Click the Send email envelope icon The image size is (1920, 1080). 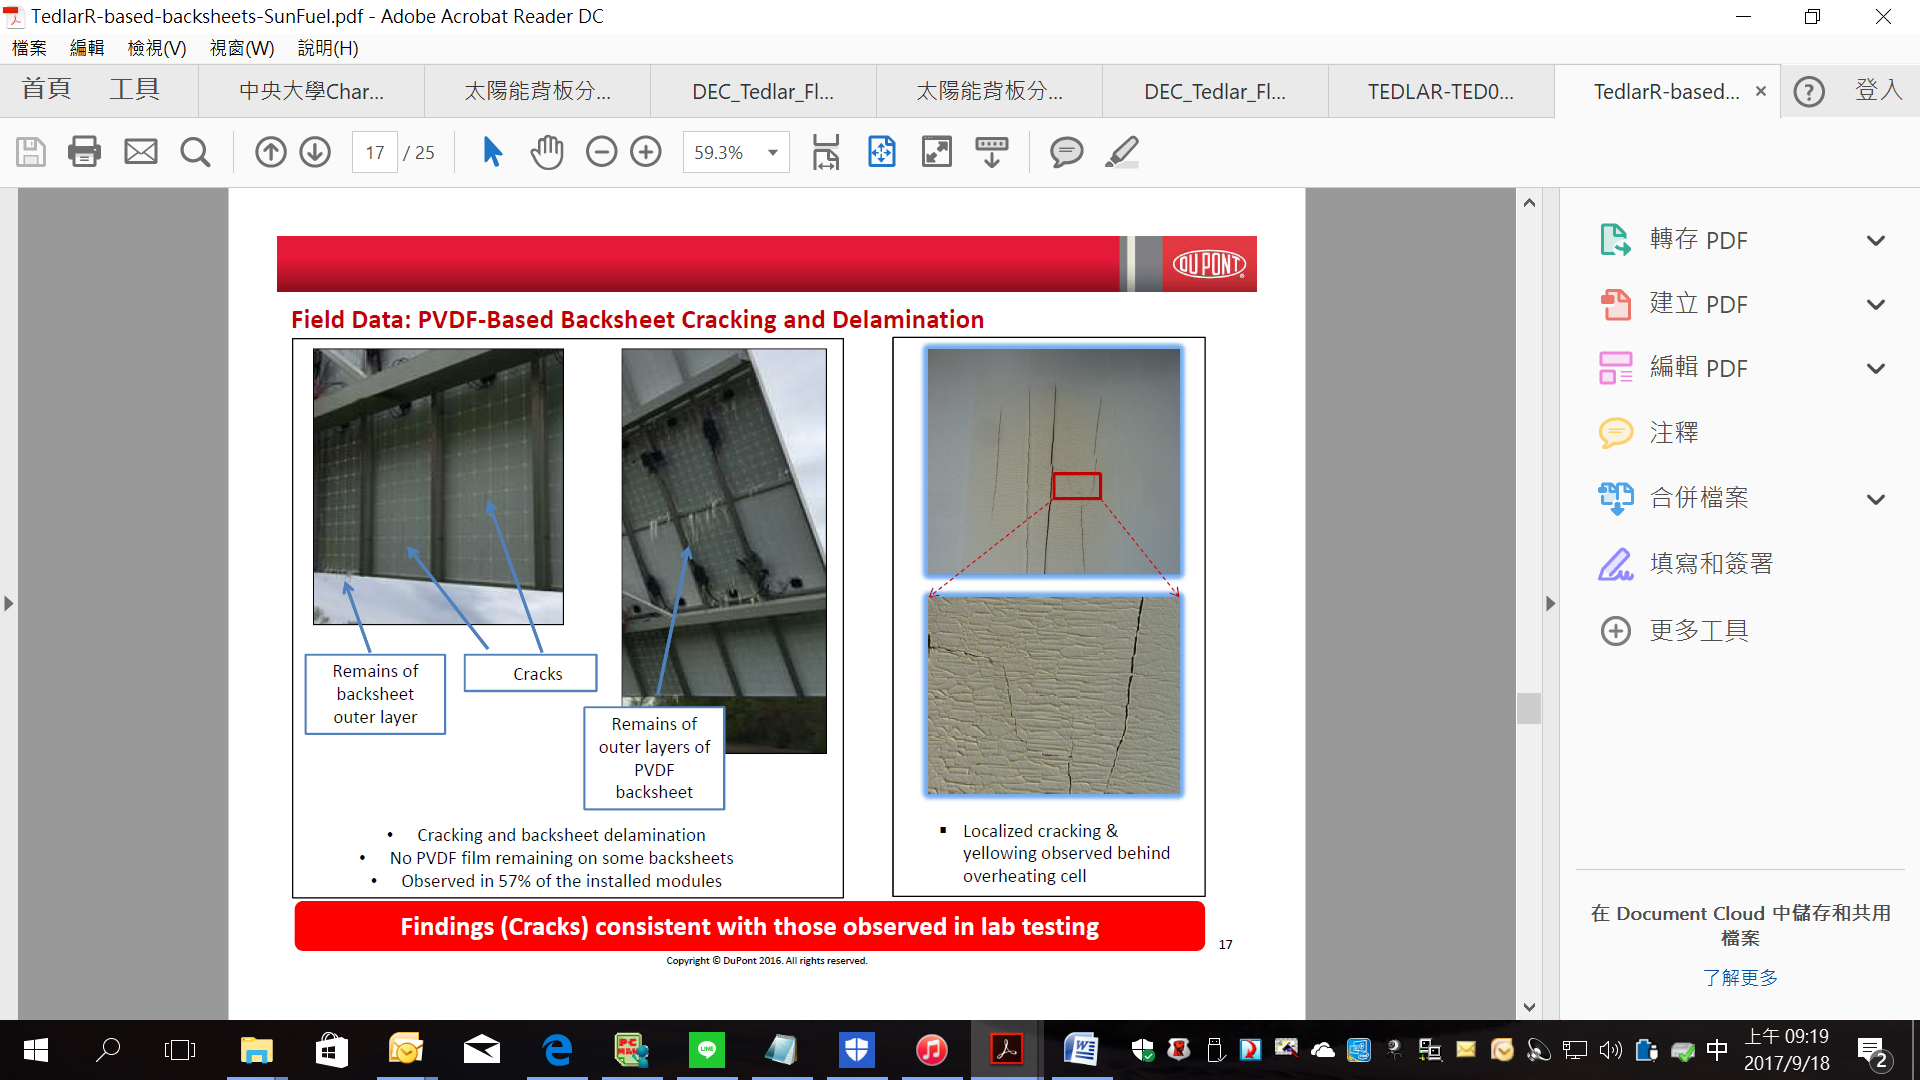pos(140,152)
